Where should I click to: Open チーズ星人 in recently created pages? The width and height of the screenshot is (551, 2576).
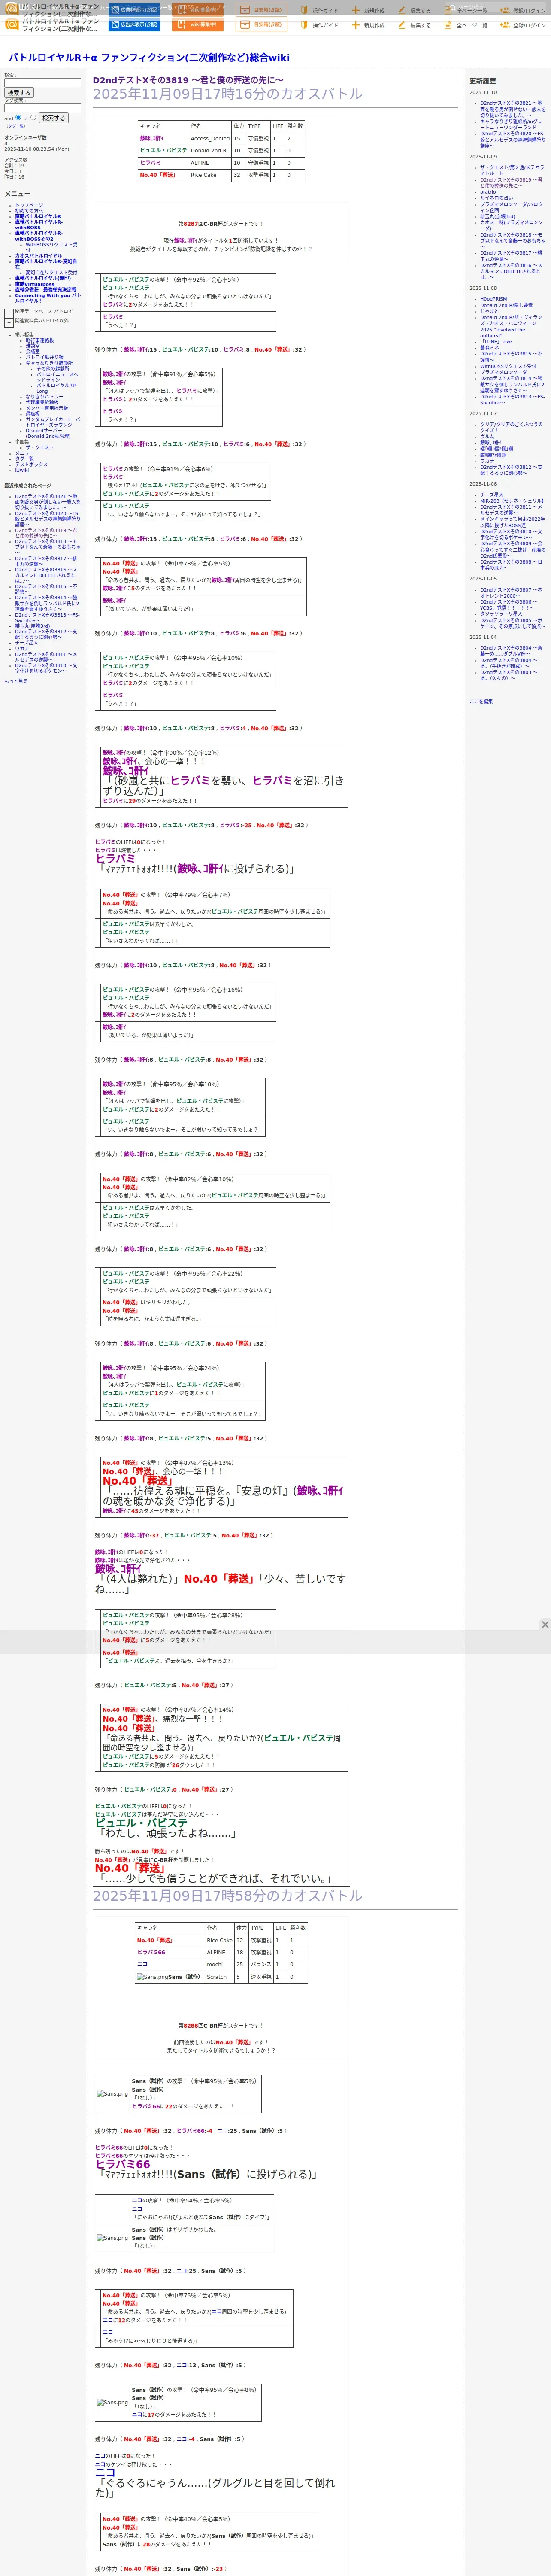(x=27, y=643)
